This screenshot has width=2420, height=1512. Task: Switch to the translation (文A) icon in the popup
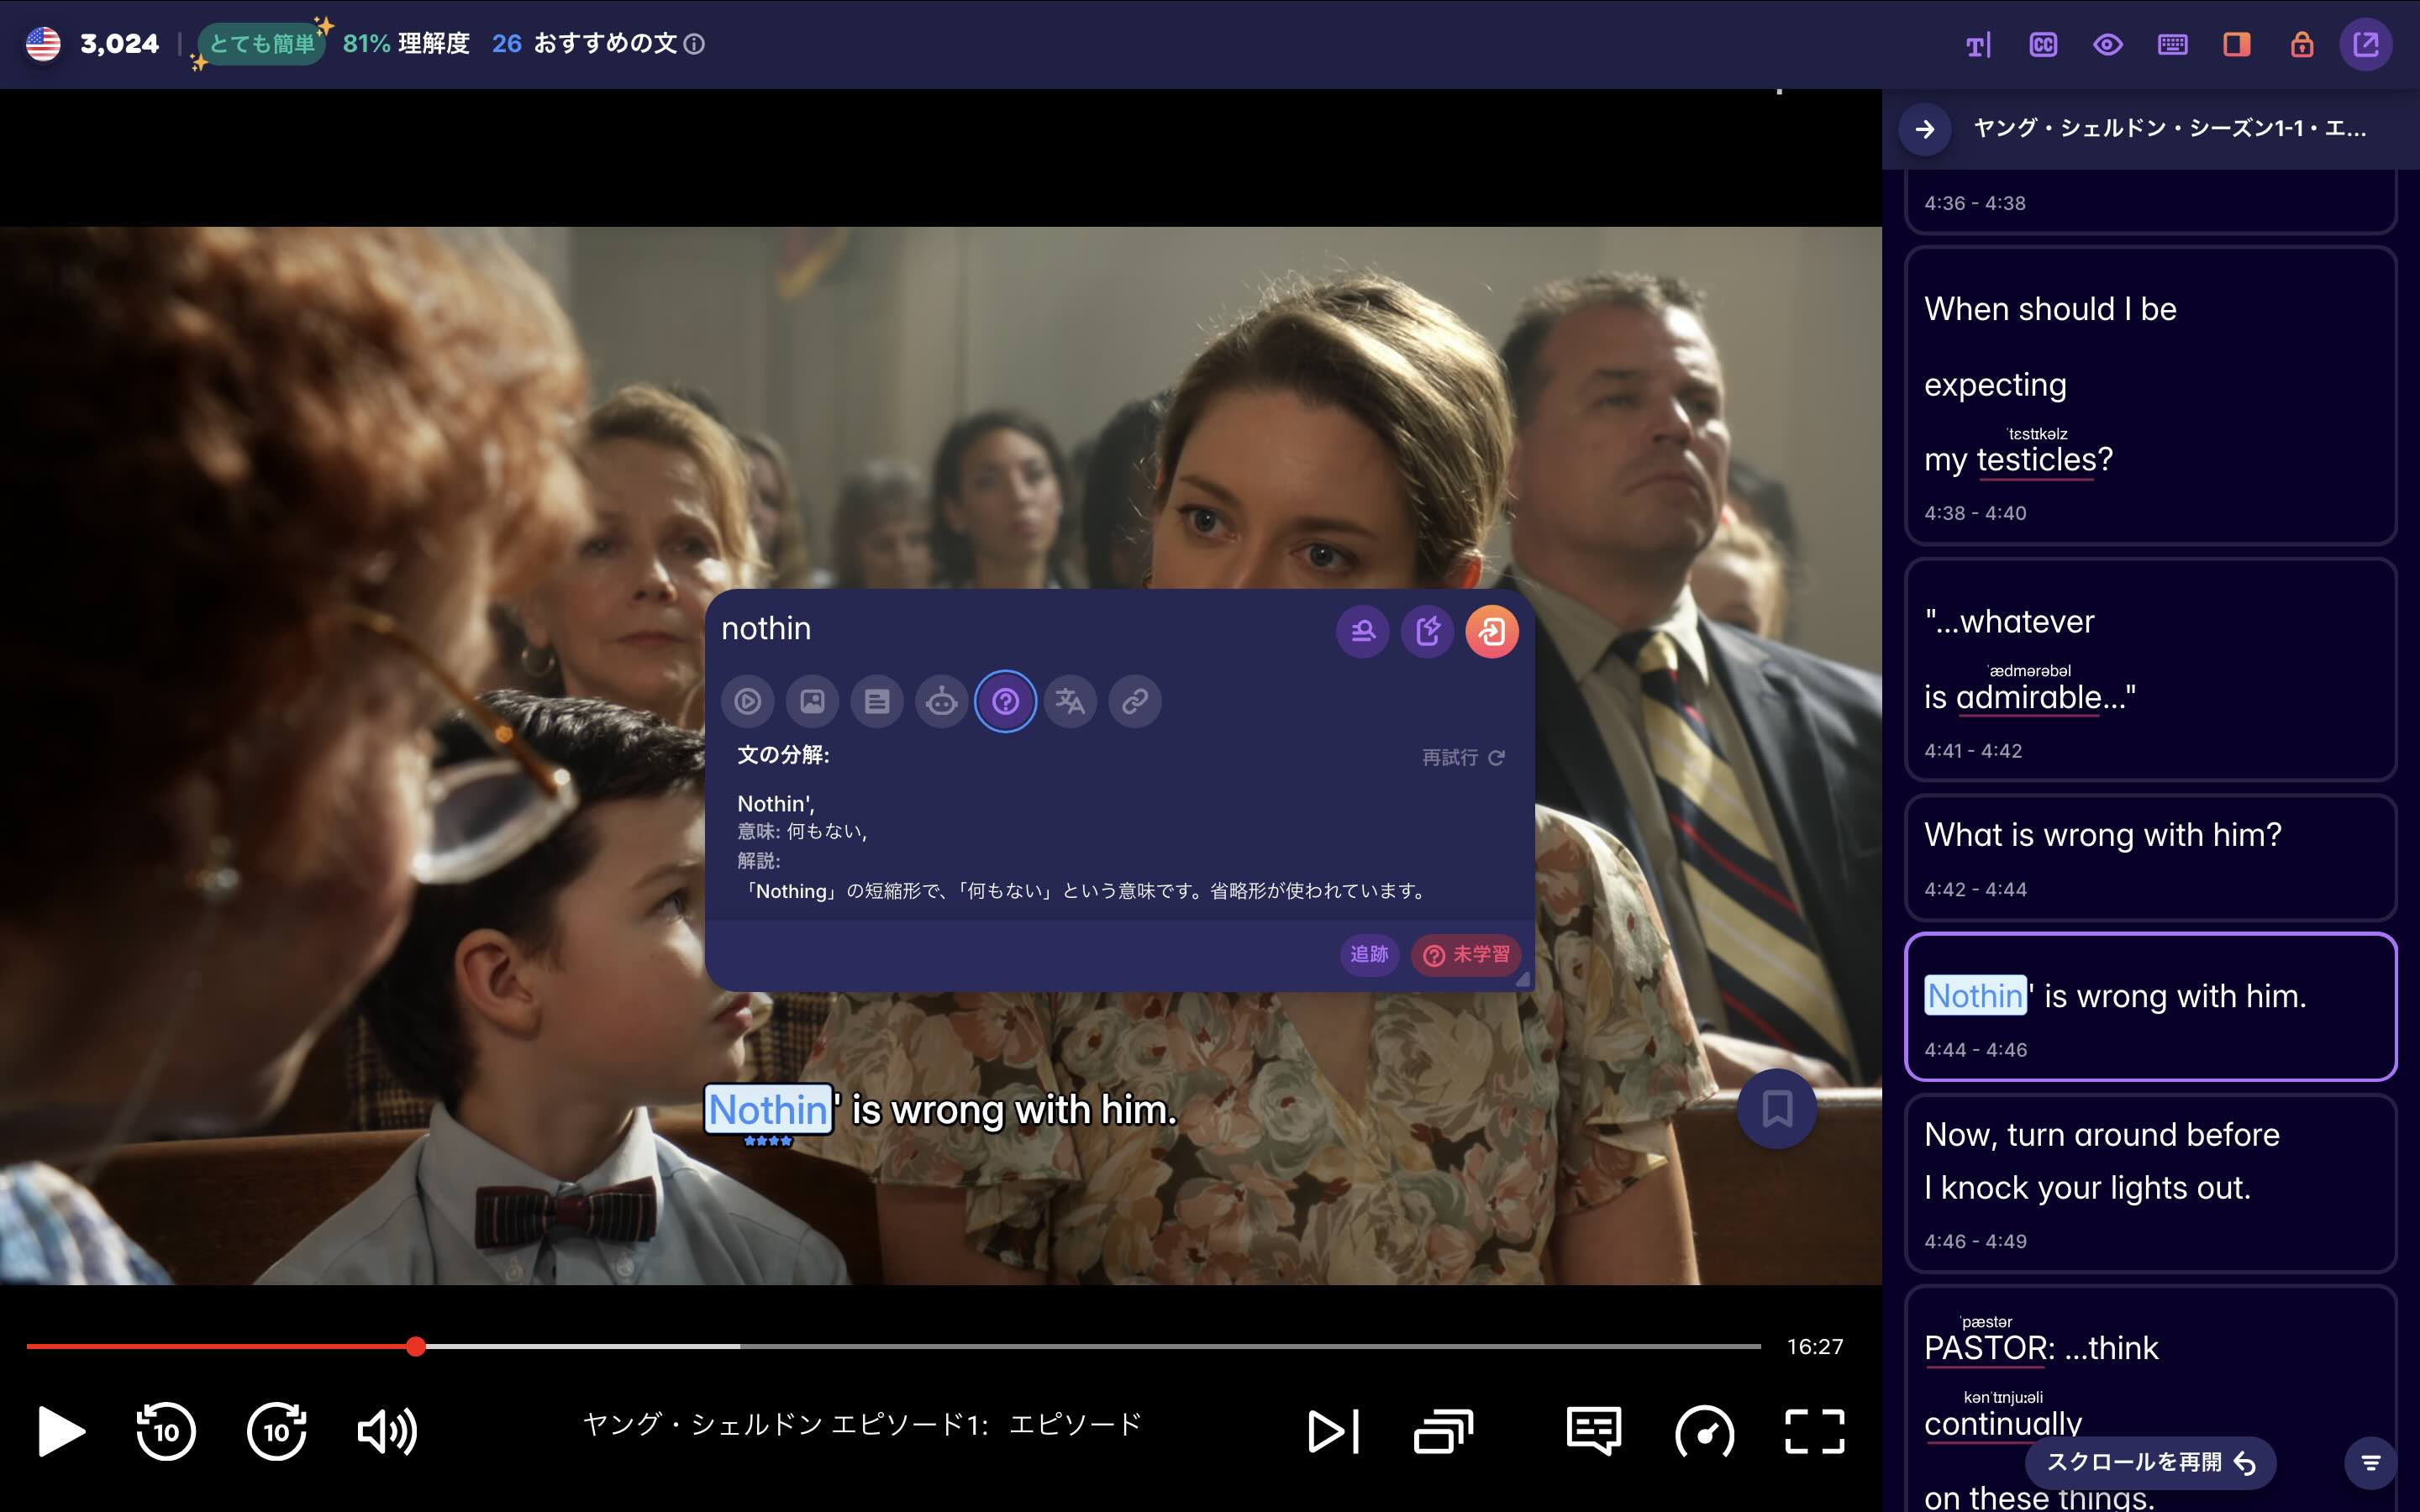(1070, 701)
